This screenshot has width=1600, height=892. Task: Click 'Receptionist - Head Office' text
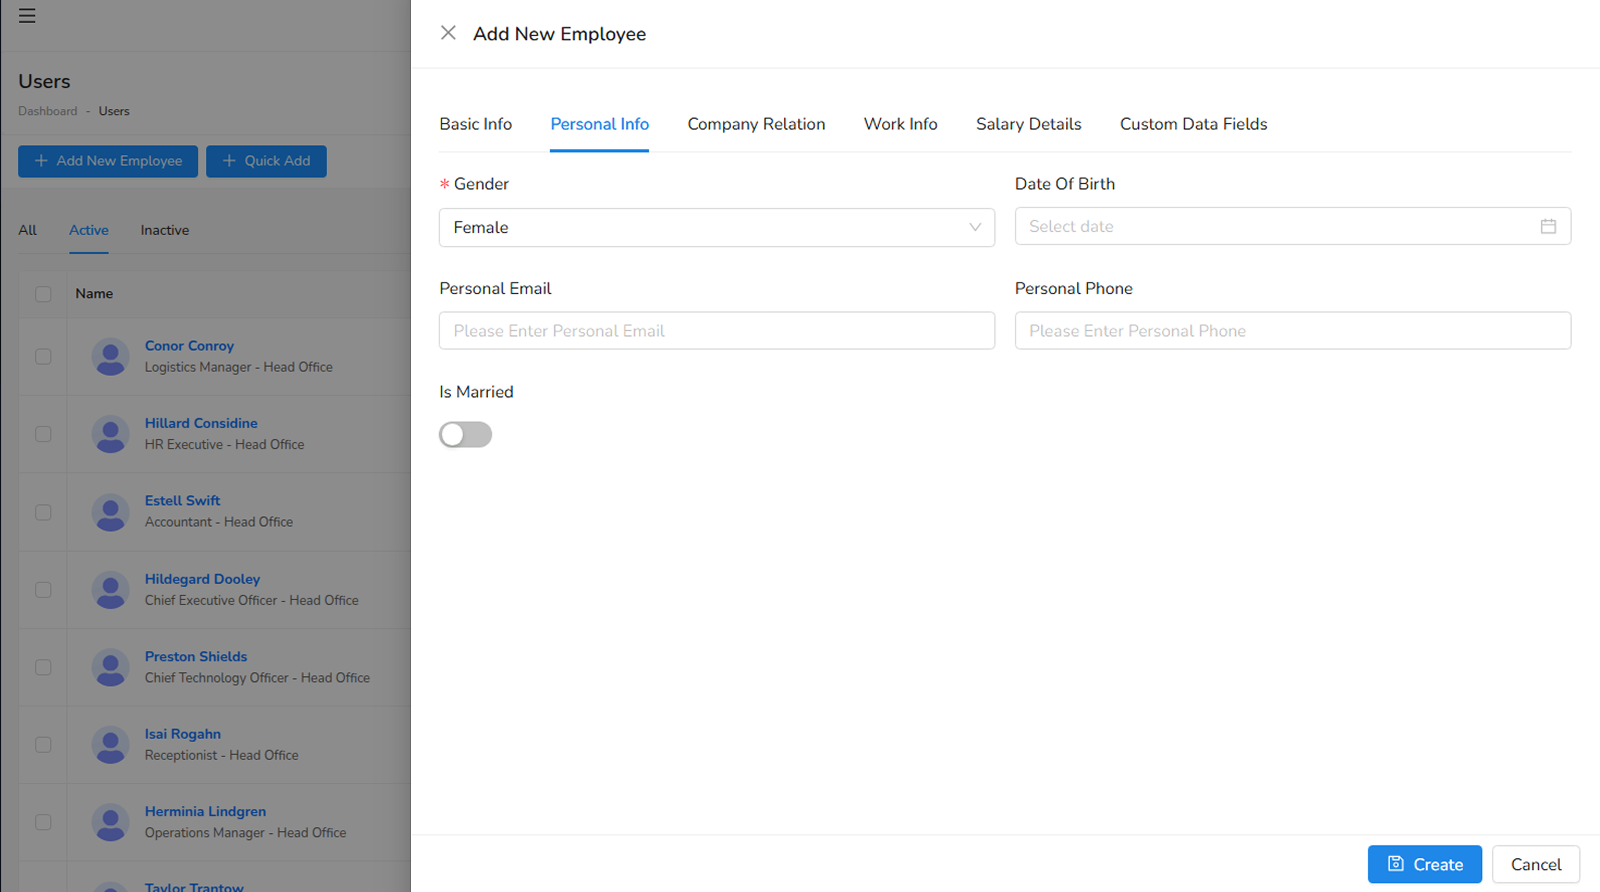click(x=222, y=755)
